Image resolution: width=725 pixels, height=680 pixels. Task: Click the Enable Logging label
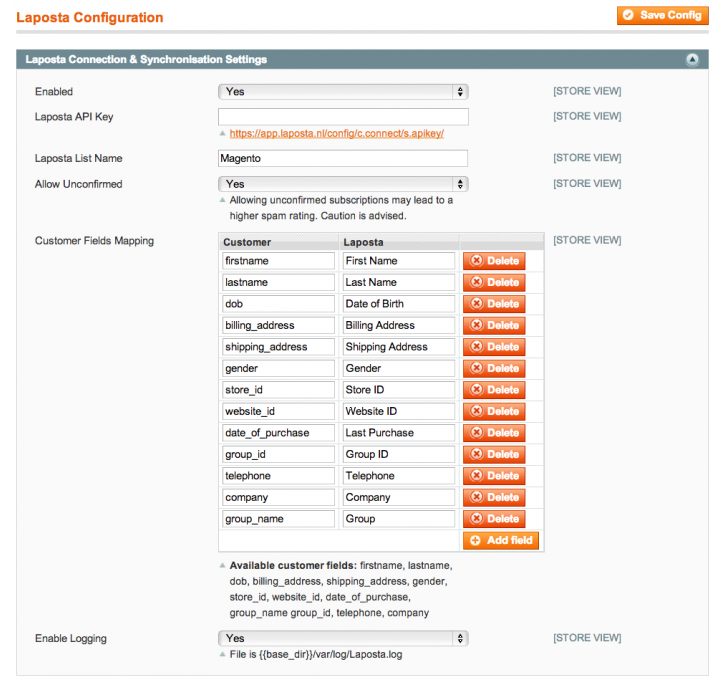pyautogui.click(x=71, y=638)
